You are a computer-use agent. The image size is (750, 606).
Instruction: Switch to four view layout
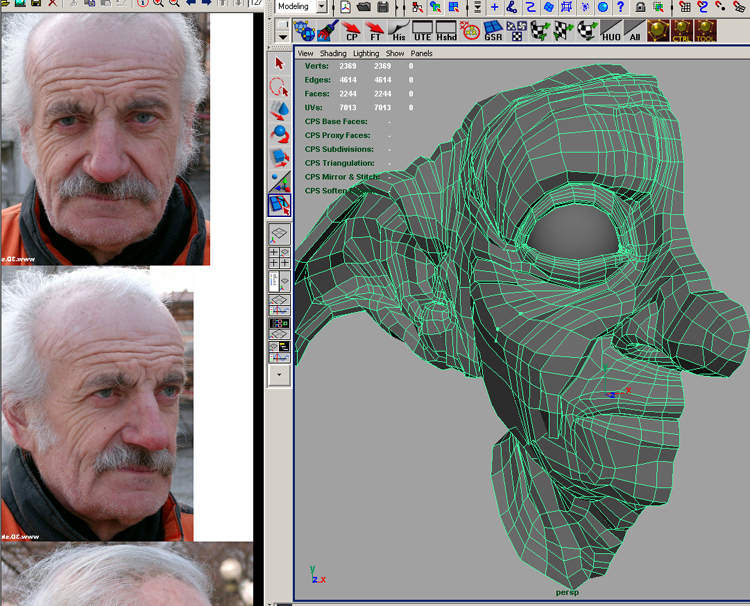pos(280,257)
